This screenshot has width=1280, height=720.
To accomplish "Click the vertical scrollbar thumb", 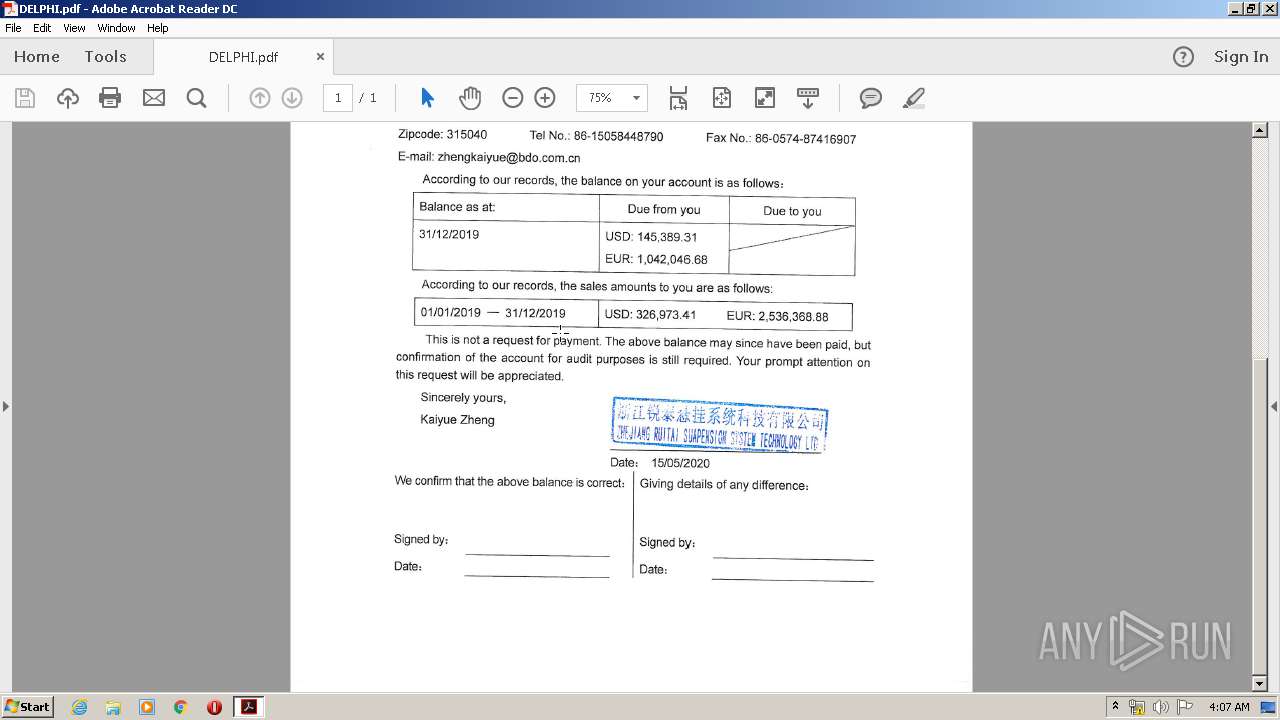I will click(x=1259, y=514).
